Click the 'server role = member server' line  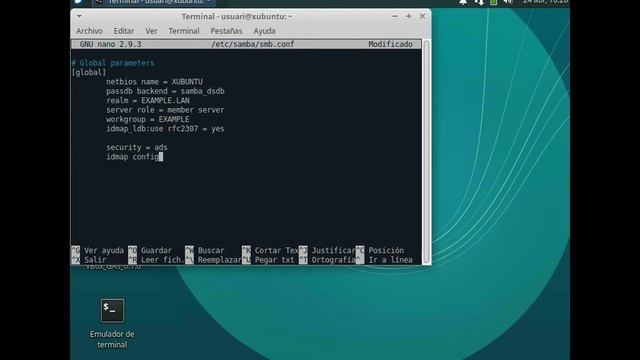pyautogui.click(x=165, y=110)
